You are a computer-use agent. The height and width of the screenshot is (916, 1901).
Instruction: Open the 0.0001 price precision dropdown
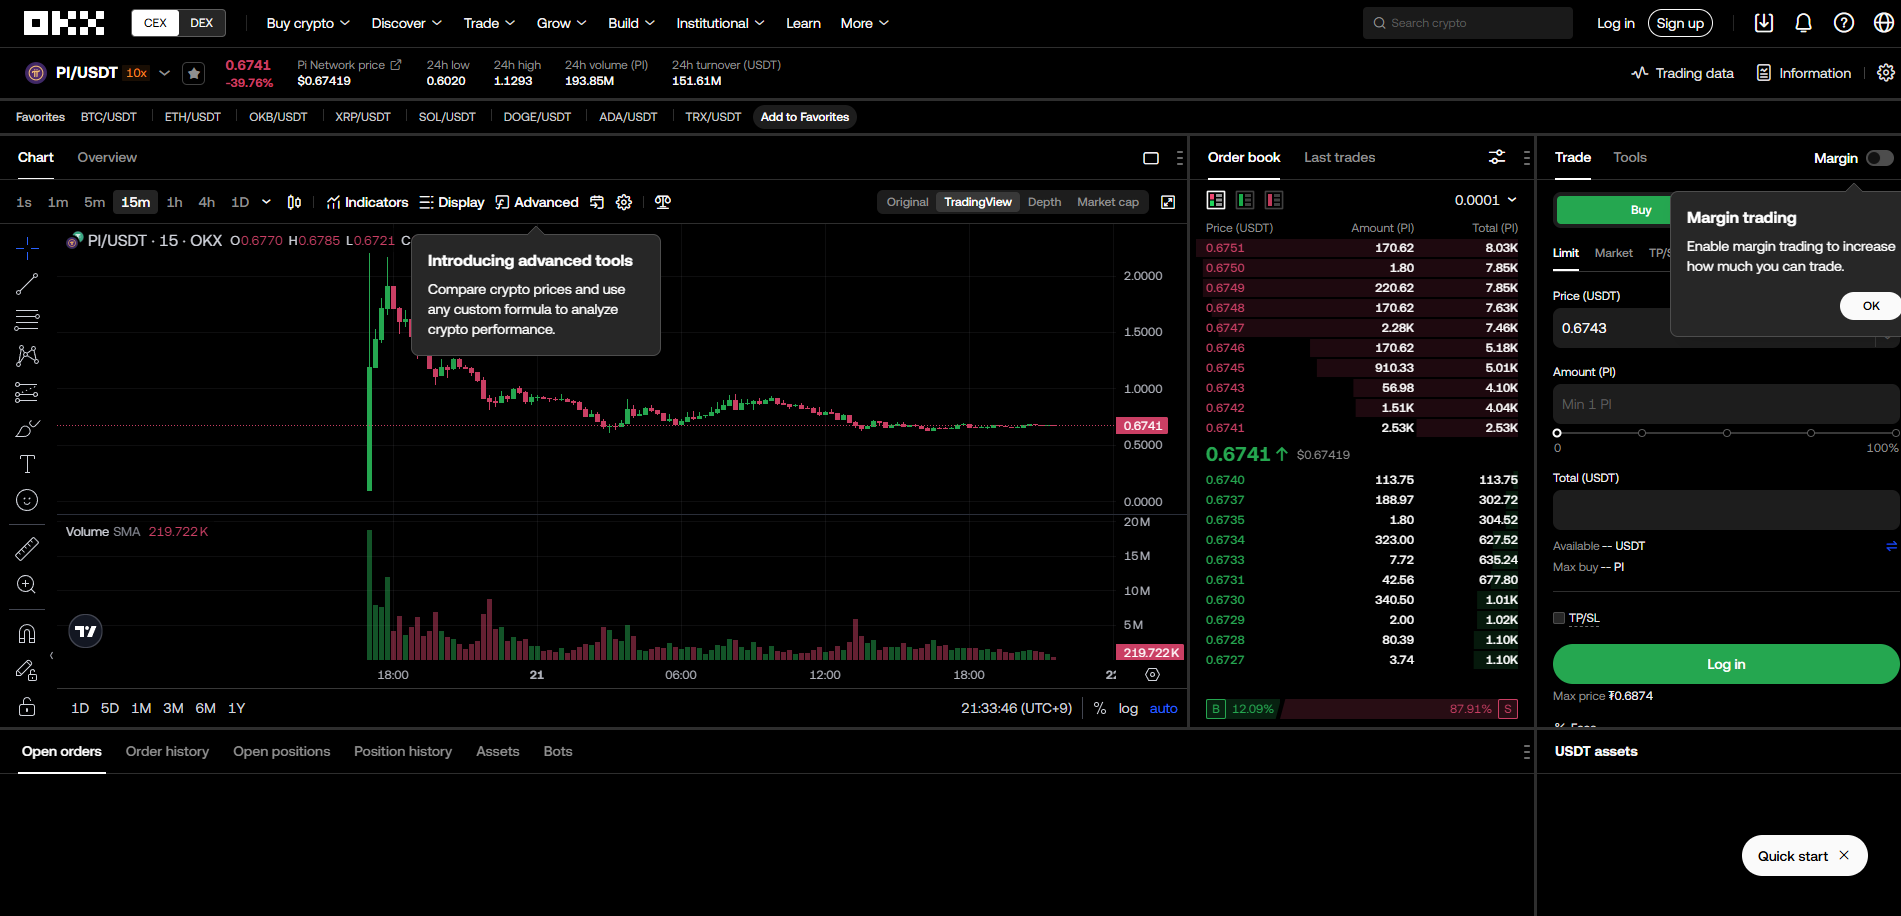click(x=1486, y=200)
